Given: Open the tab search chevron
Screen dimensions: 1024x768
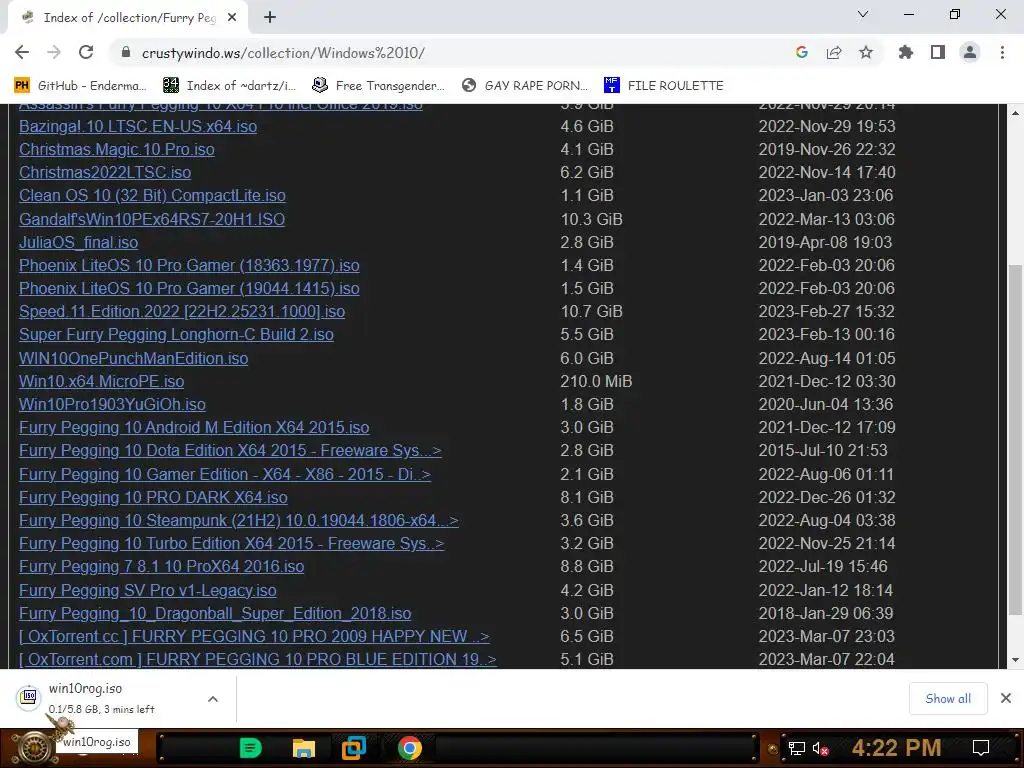Looking at the screenshot, I should (863, 14).
